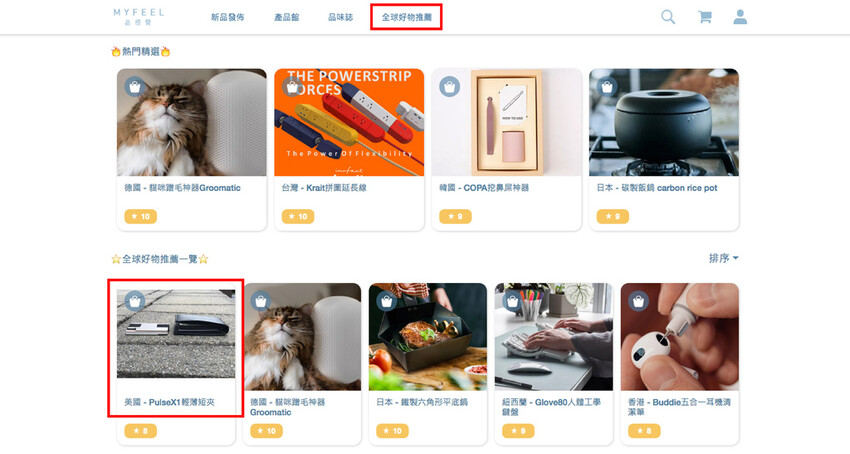
Task: Click basket icon on Krait powerstrip card
Action: tap(292, 87)
